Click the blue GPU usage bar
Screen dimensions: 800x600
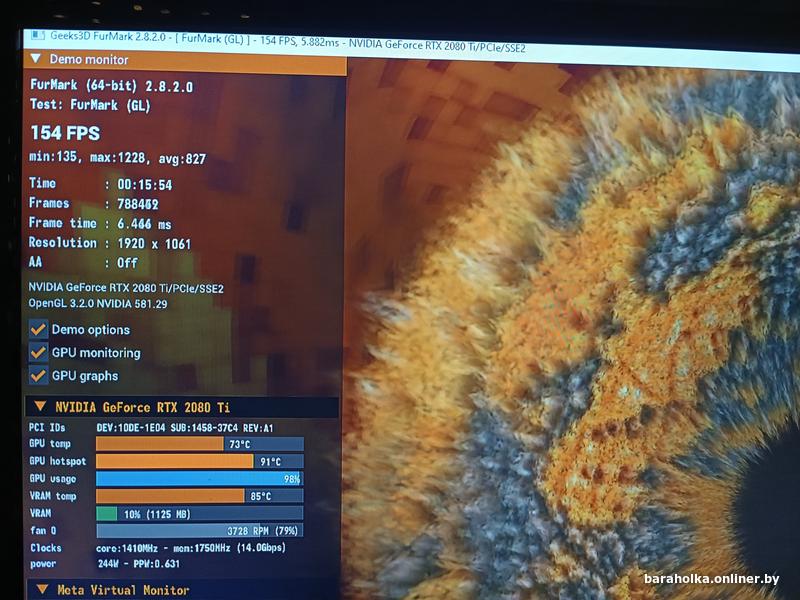pyautogui.click(x=198, y=479)
